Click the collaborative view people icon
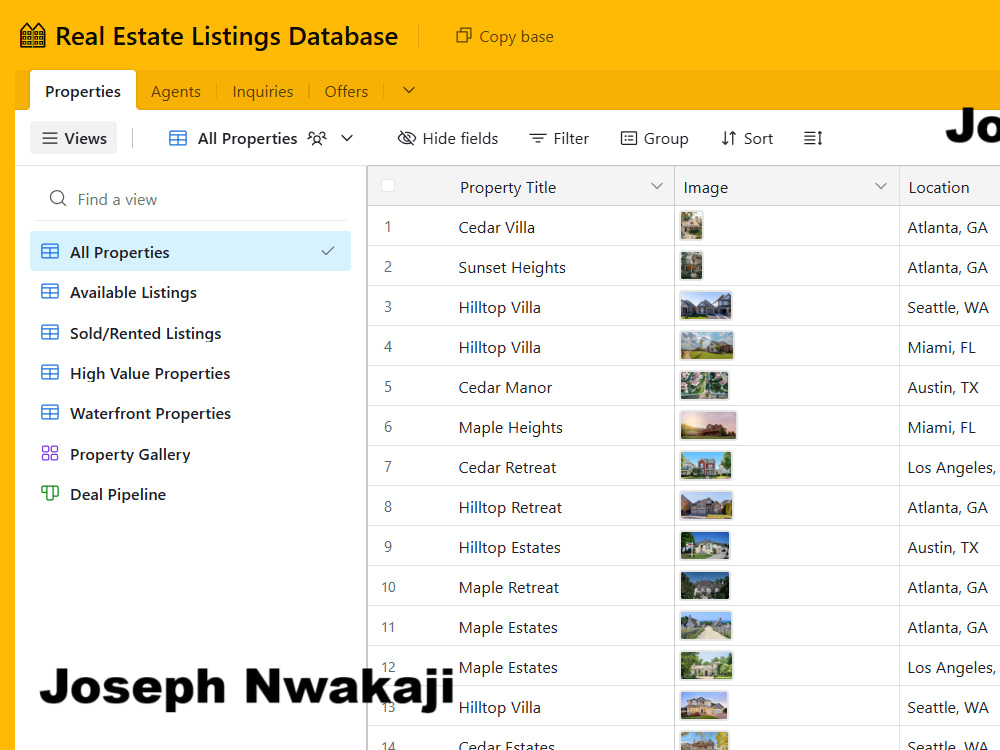 (317, 138)
